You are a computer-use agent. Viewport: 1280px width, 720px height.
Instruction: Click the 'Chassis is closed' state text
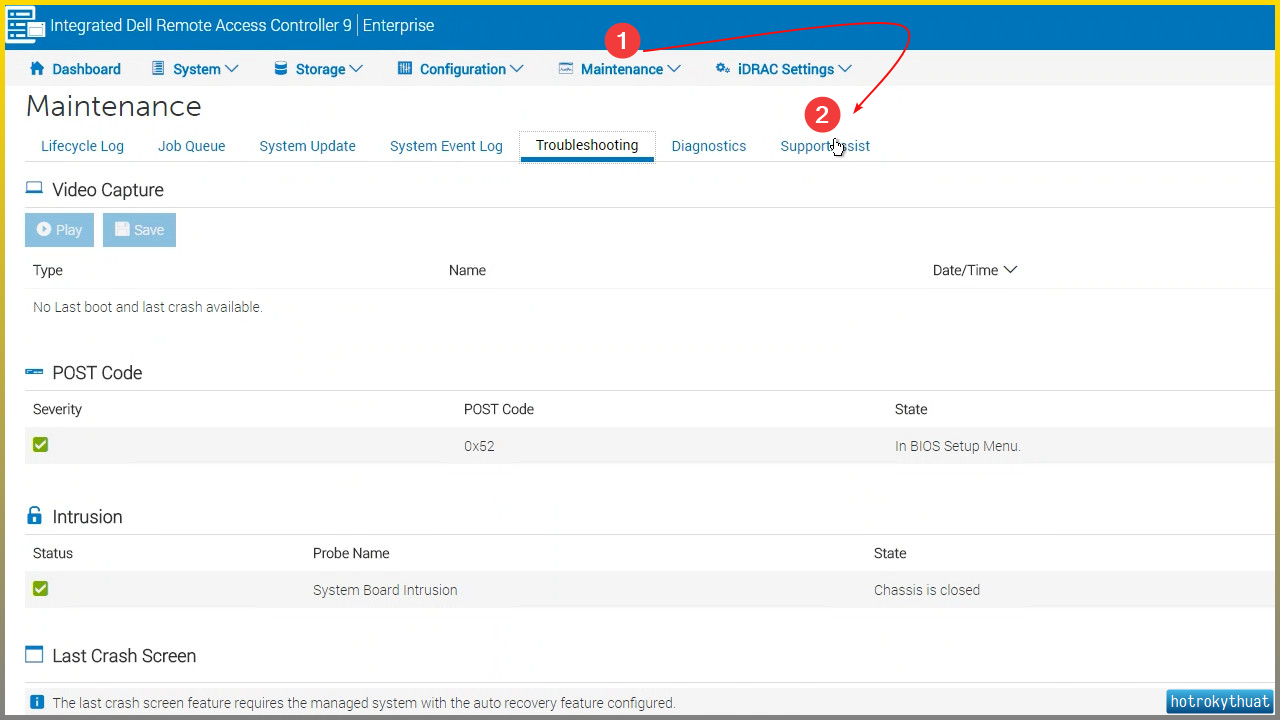click(x=927, y=590)
